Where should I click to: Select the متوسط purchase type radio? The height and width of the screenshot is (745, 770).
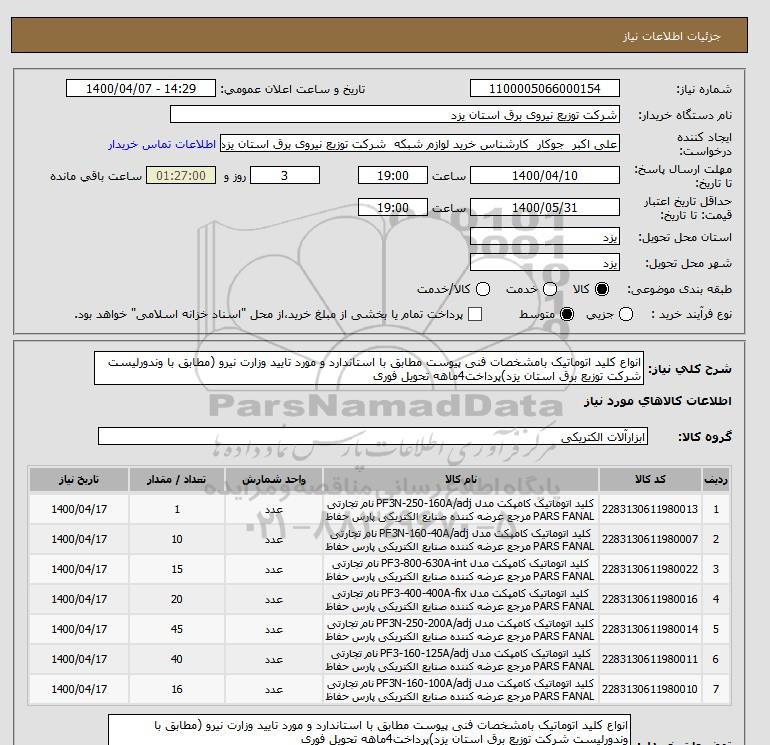point(567,314)
